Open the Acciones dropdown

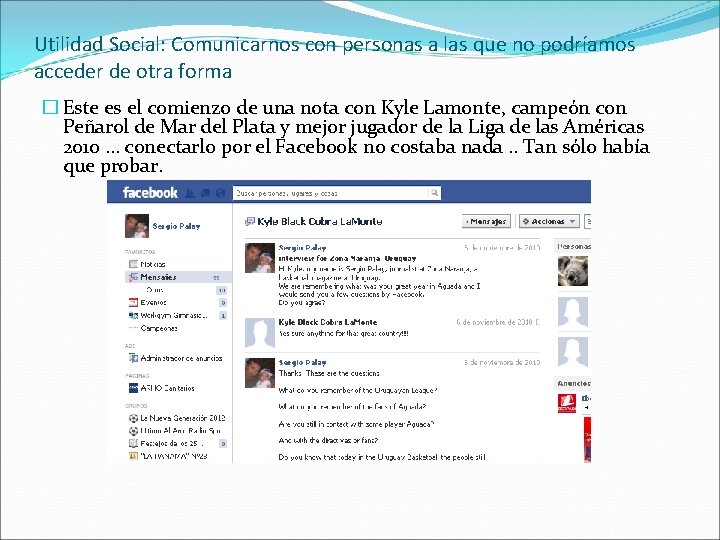[549, 221]
